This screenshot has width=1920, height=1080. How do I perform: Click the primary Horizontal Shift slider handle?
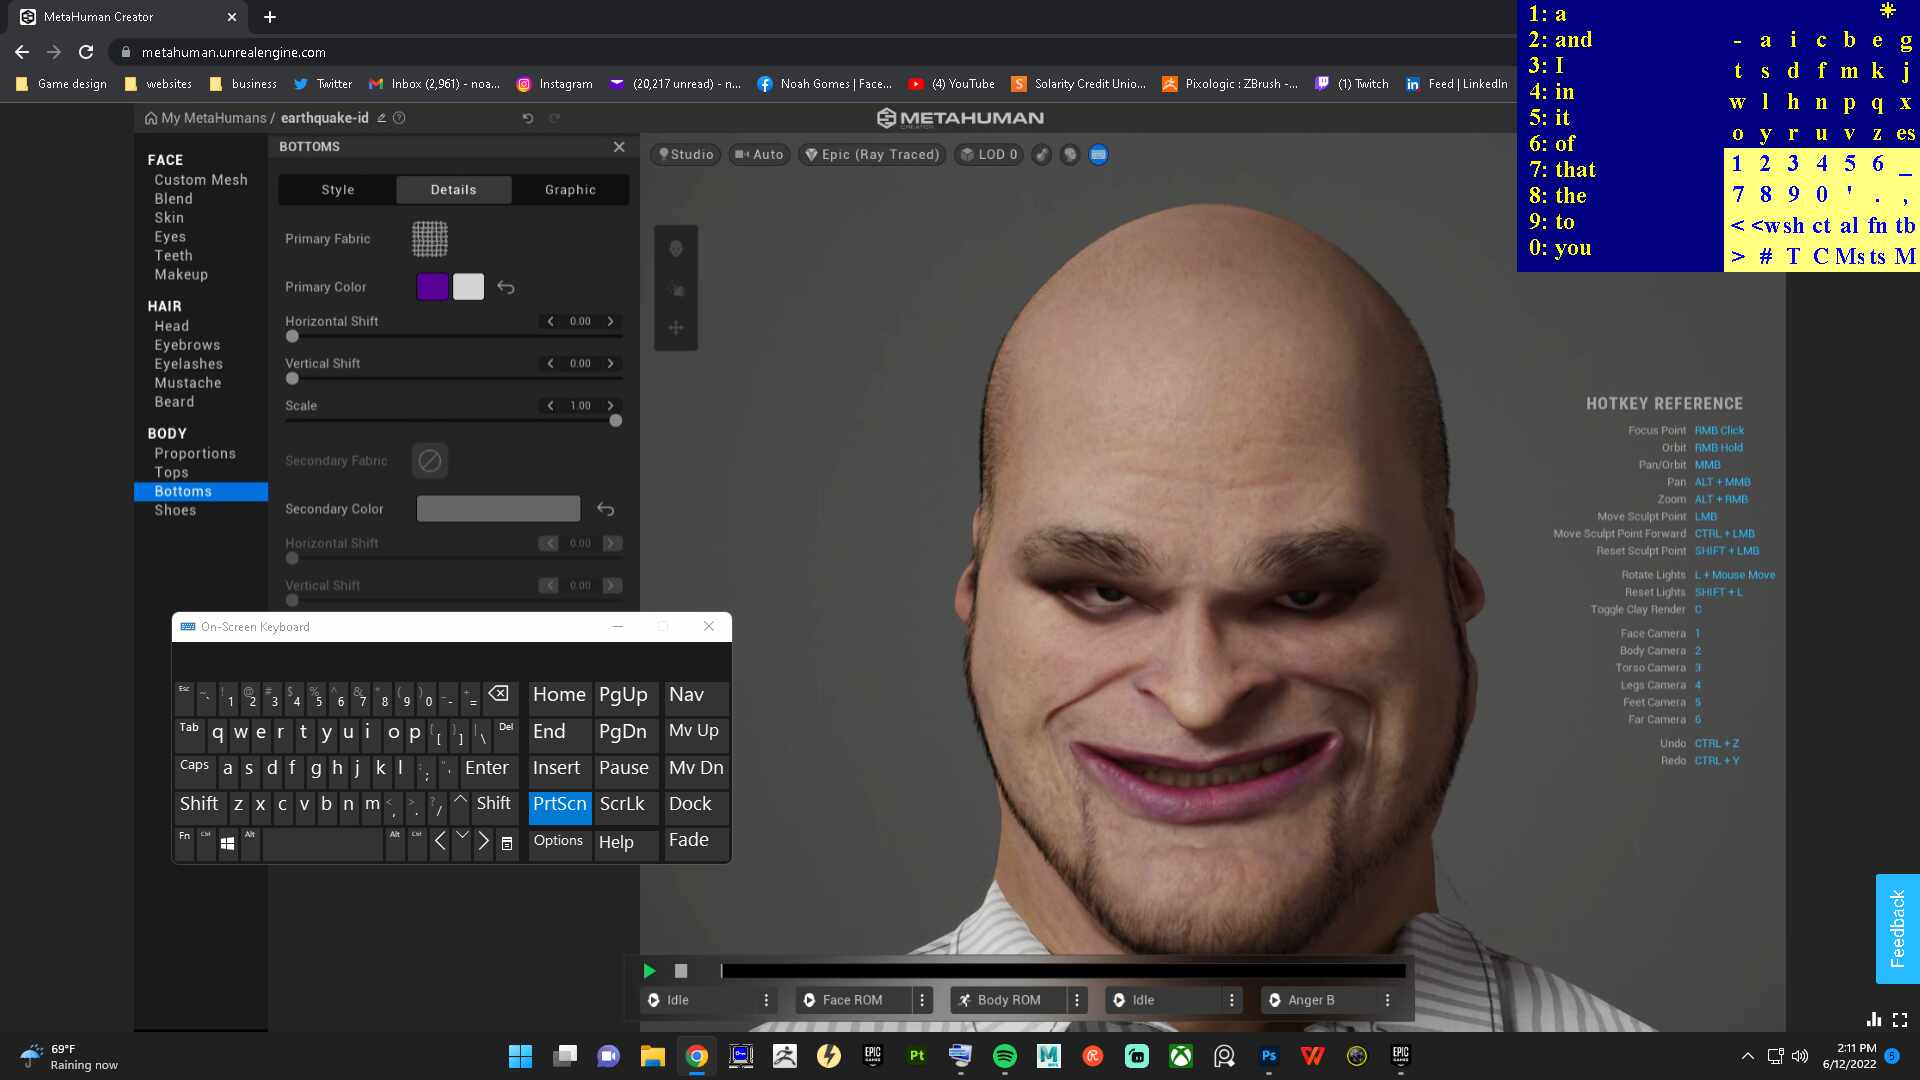click(x=292, y=337)
